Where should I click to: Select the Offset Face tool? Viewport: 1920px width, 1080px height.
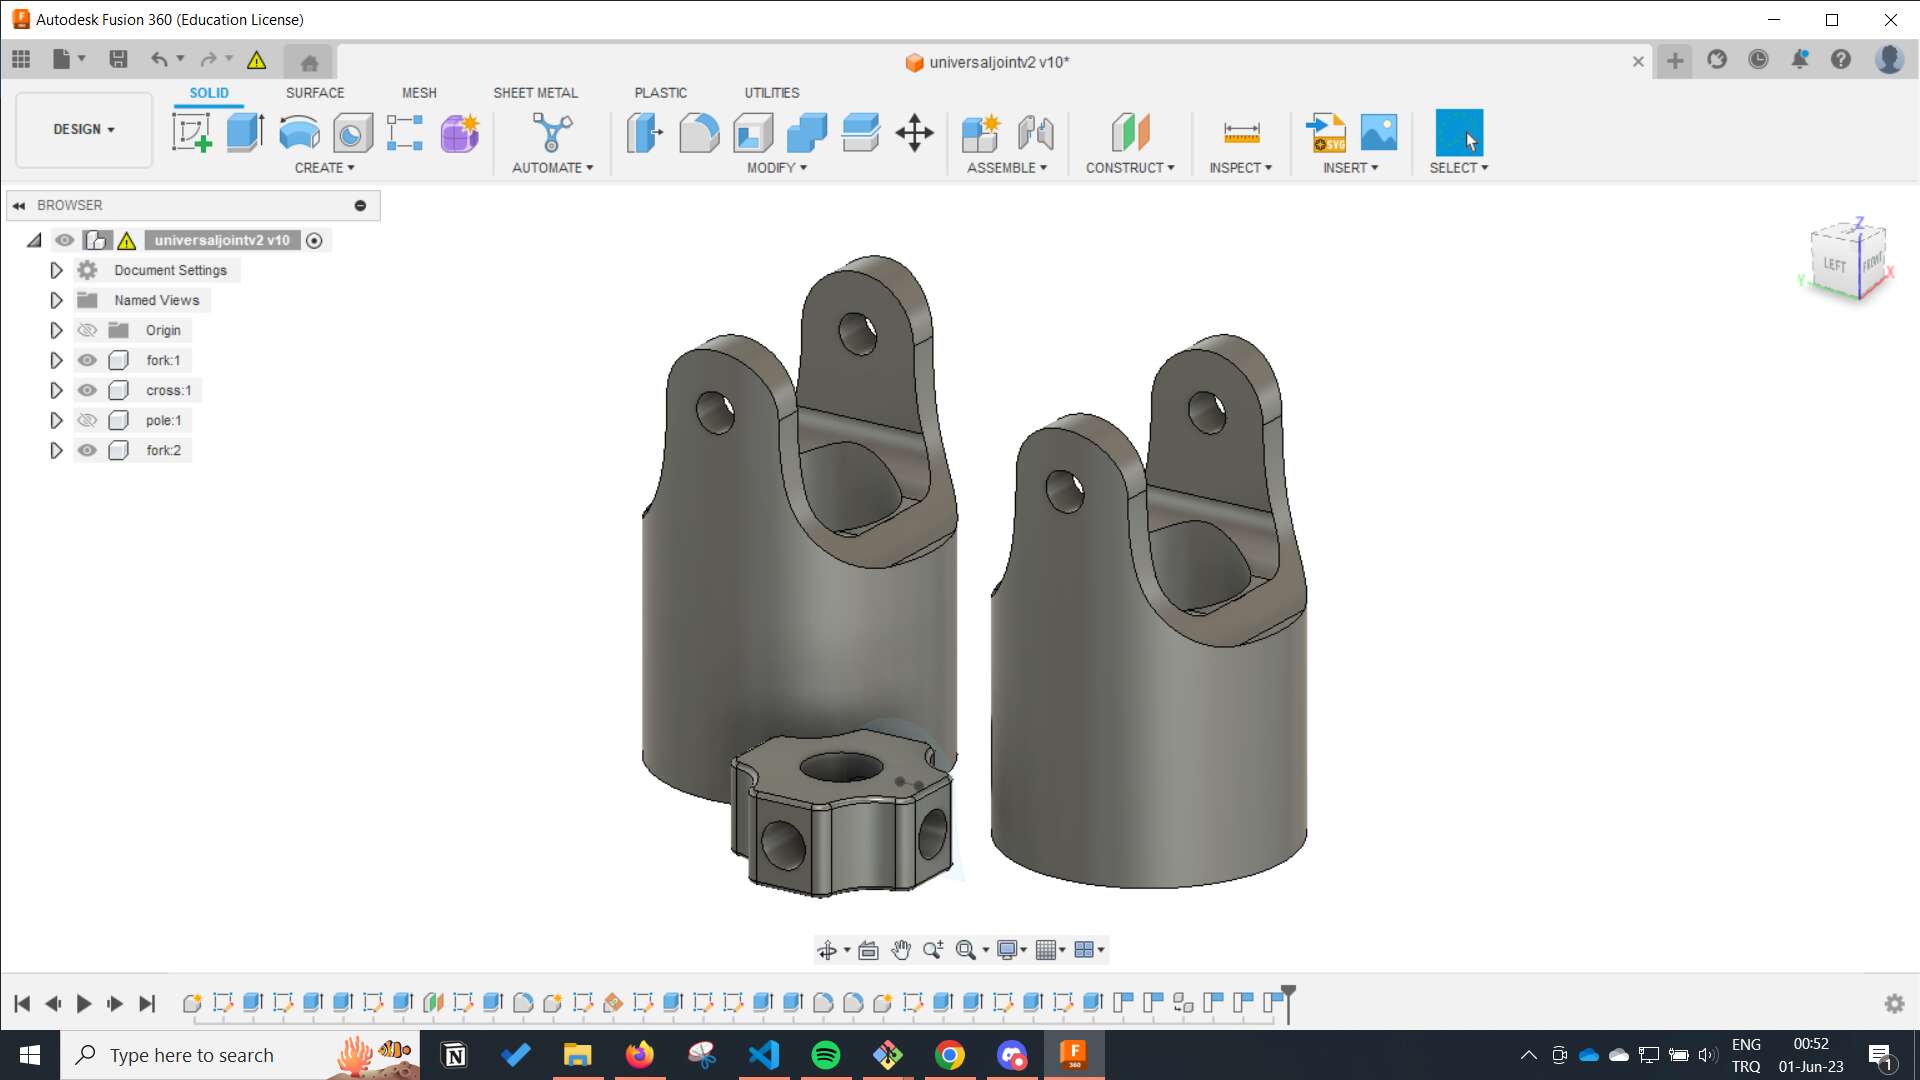[861, 132]
